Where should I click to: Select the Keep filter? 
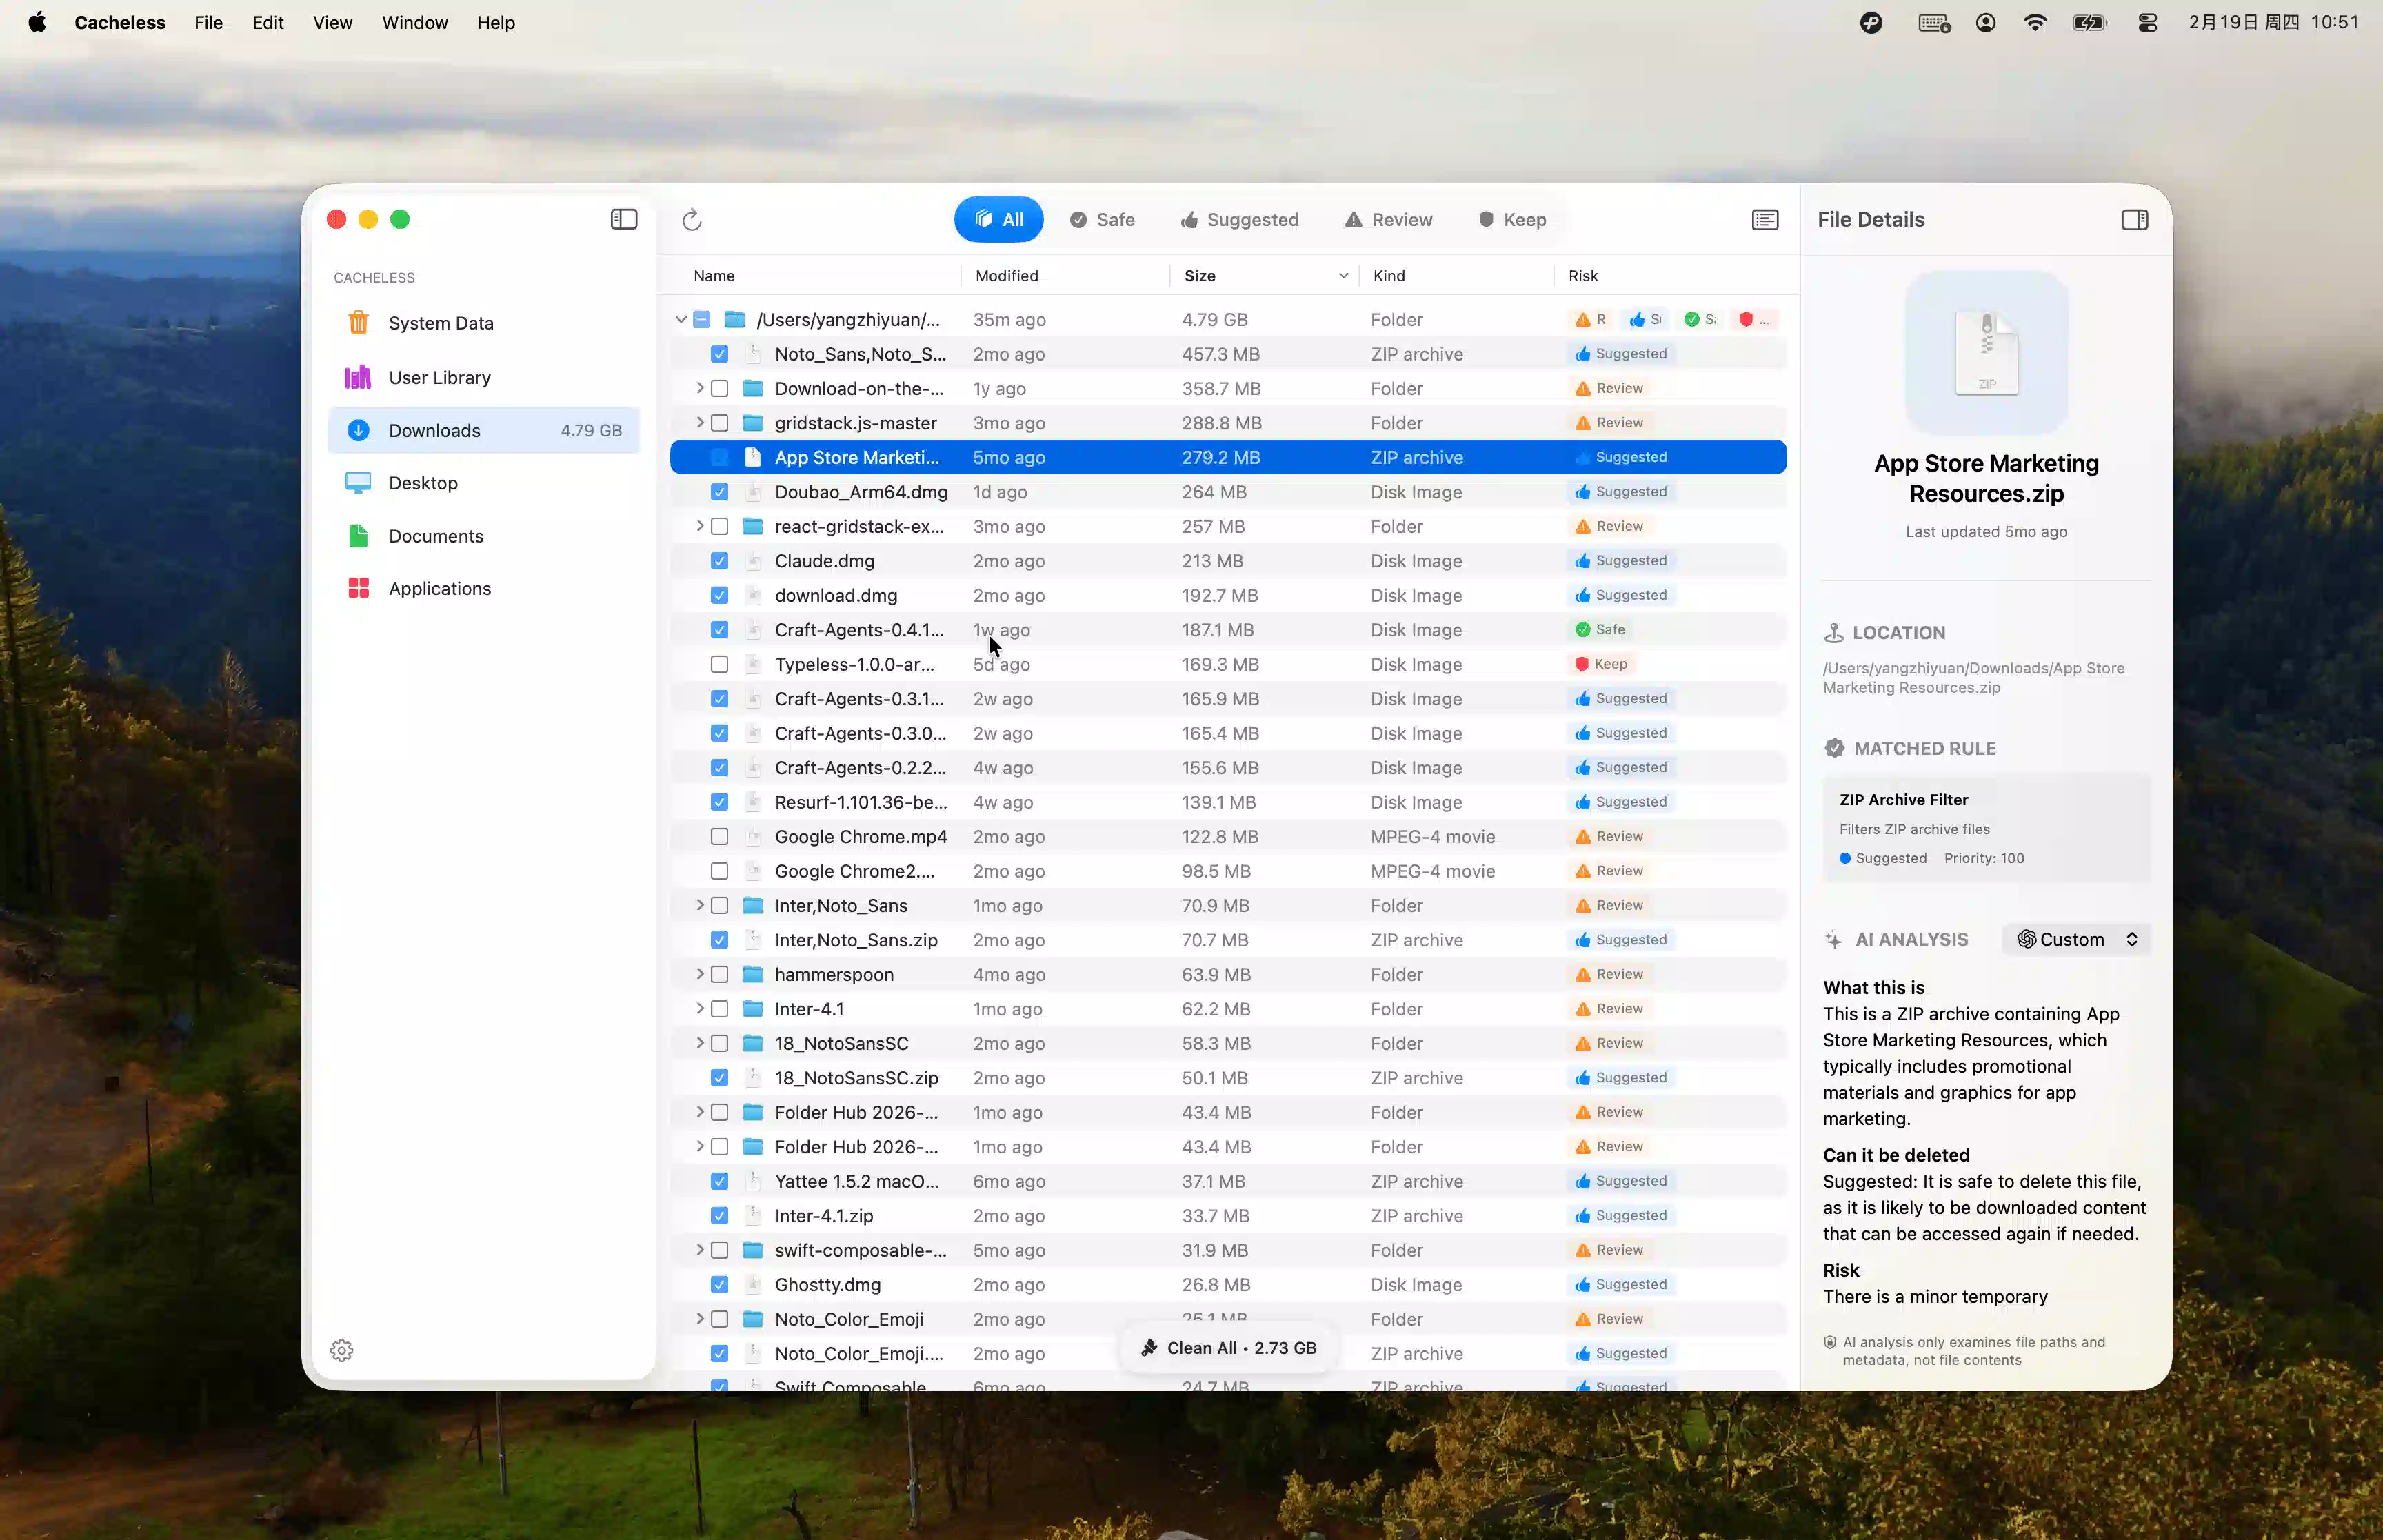click(x=1512, y=219)
